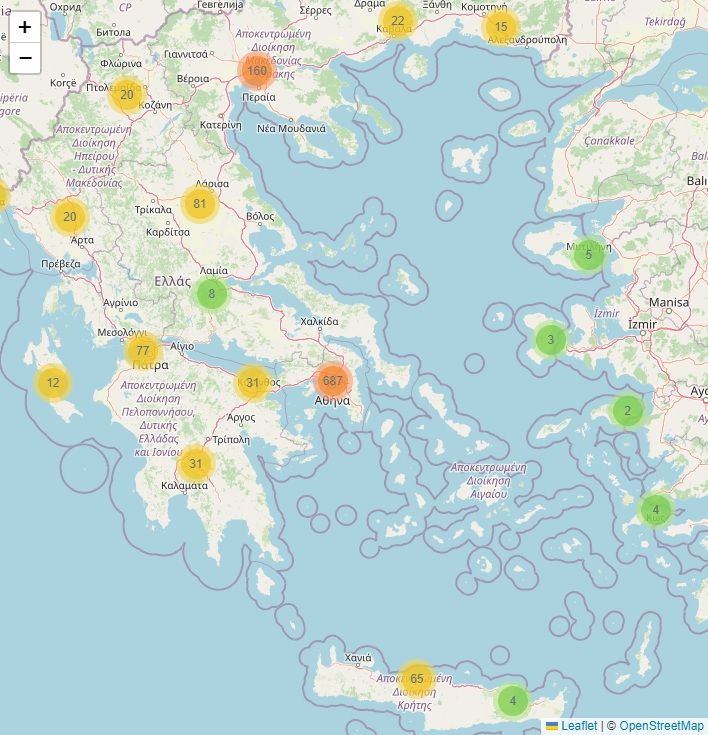Screen dimensions: 708x735
Task: Expand the 65 cluster on Crete
Action: pyautogui.click(x=416, y=678)
